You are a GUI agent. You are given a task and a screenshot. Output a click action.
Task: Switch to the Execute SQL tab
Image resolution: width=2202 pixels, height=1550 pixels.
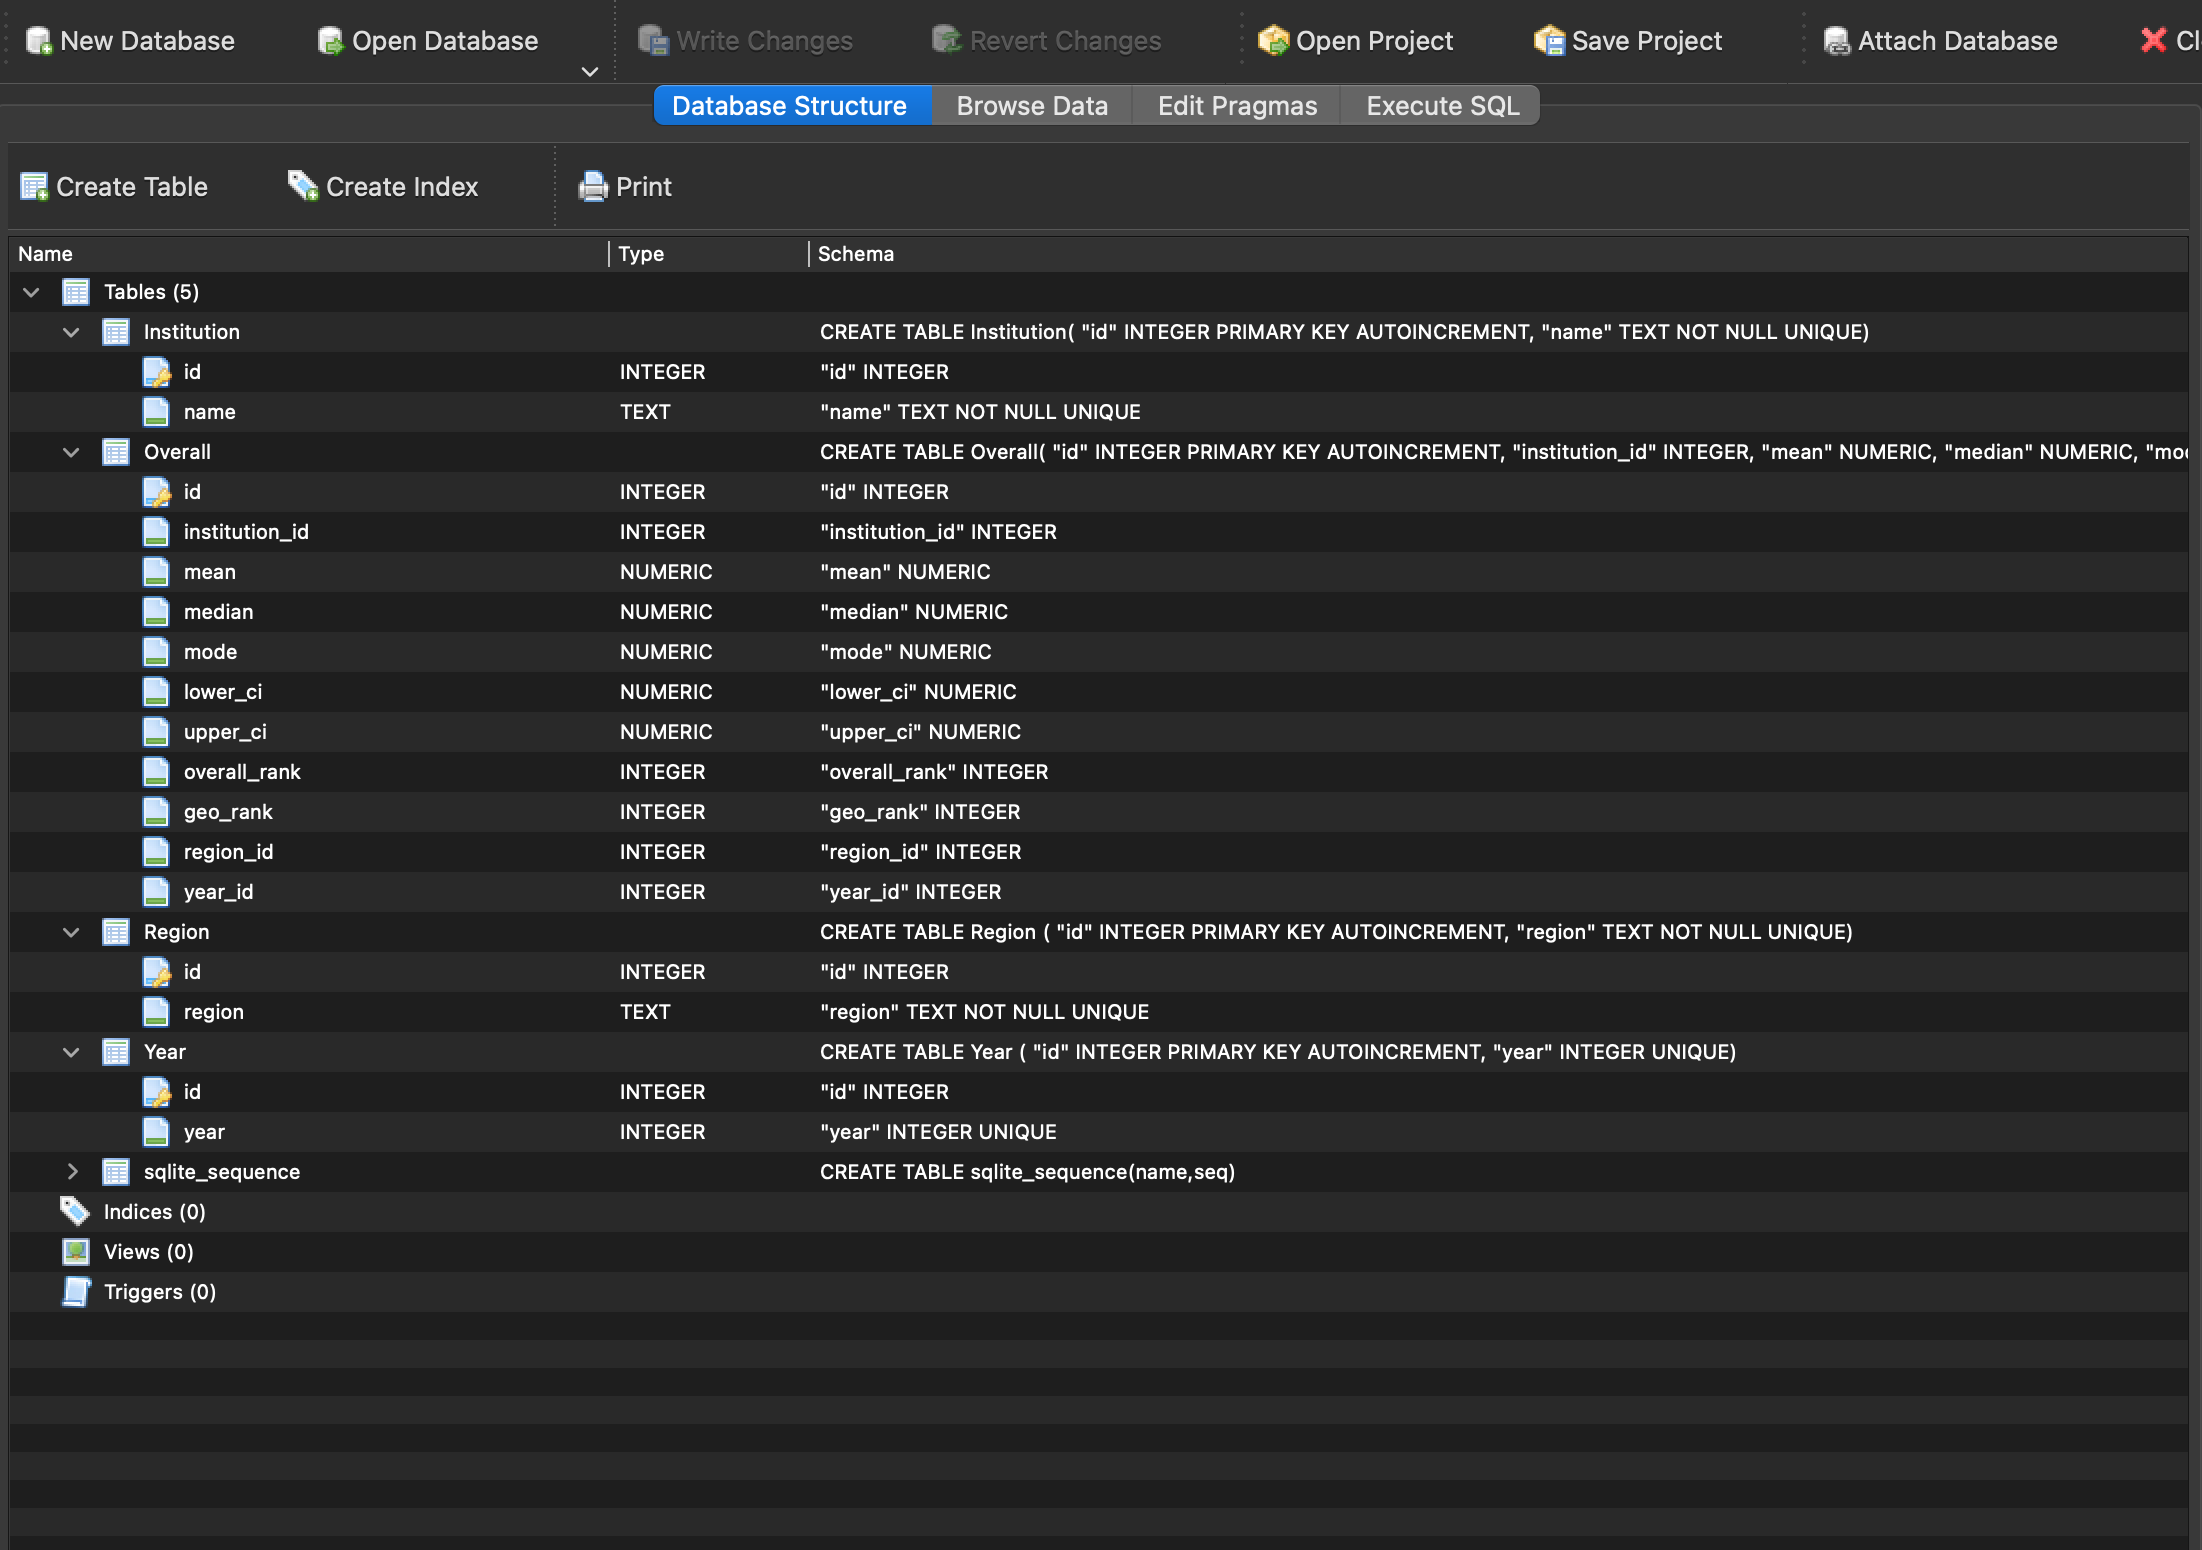click(x=1441, y=106)
